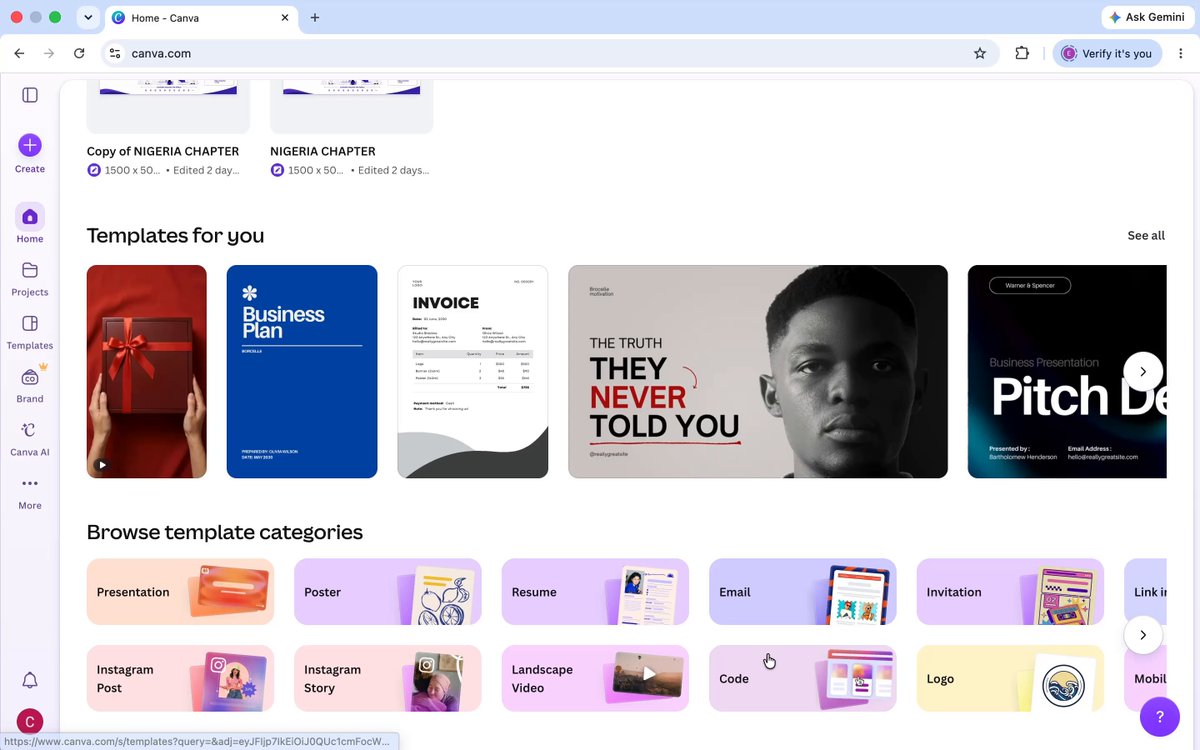Open The Truth They Never Told You template
1200x750 pixels.
(x=758, y=371)
